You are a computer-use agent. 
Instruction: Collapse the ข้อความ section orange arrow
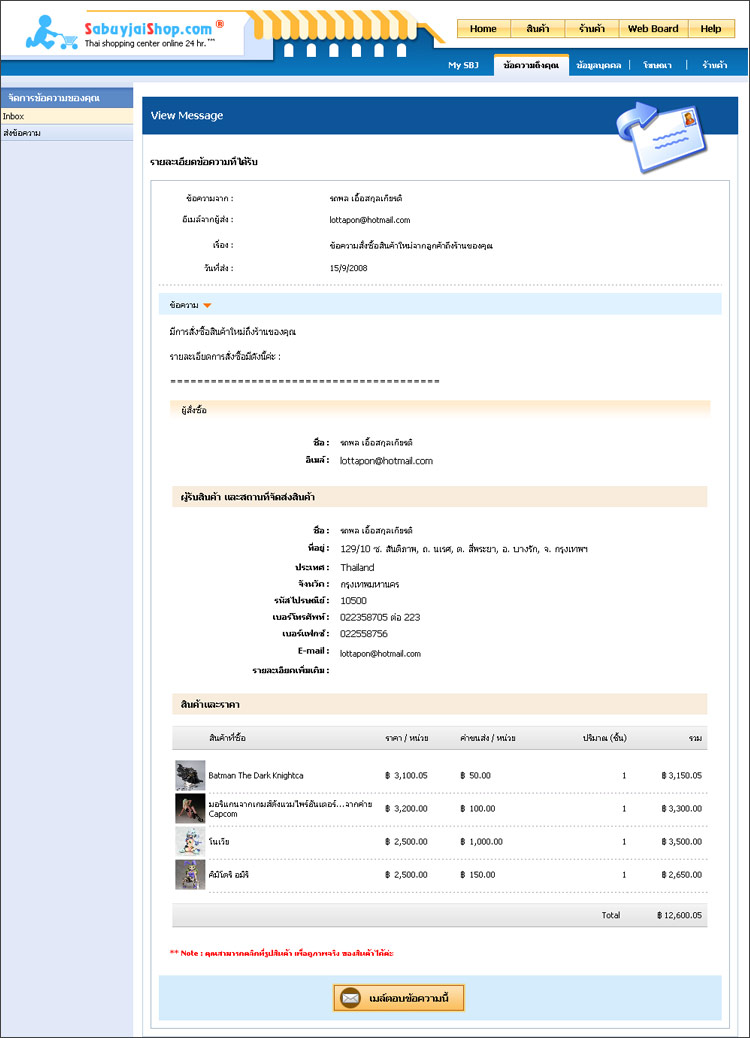(x=208, y=305)
